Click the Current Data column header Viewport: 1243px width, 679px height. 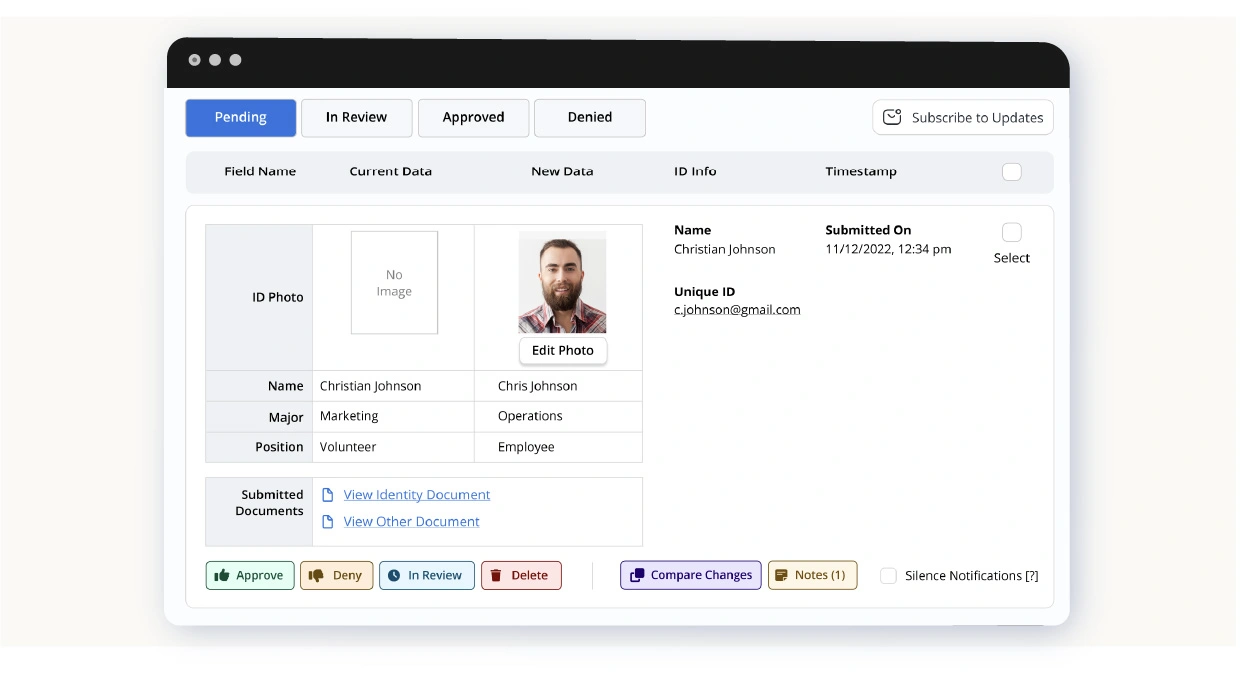click(x=391, y=172)
